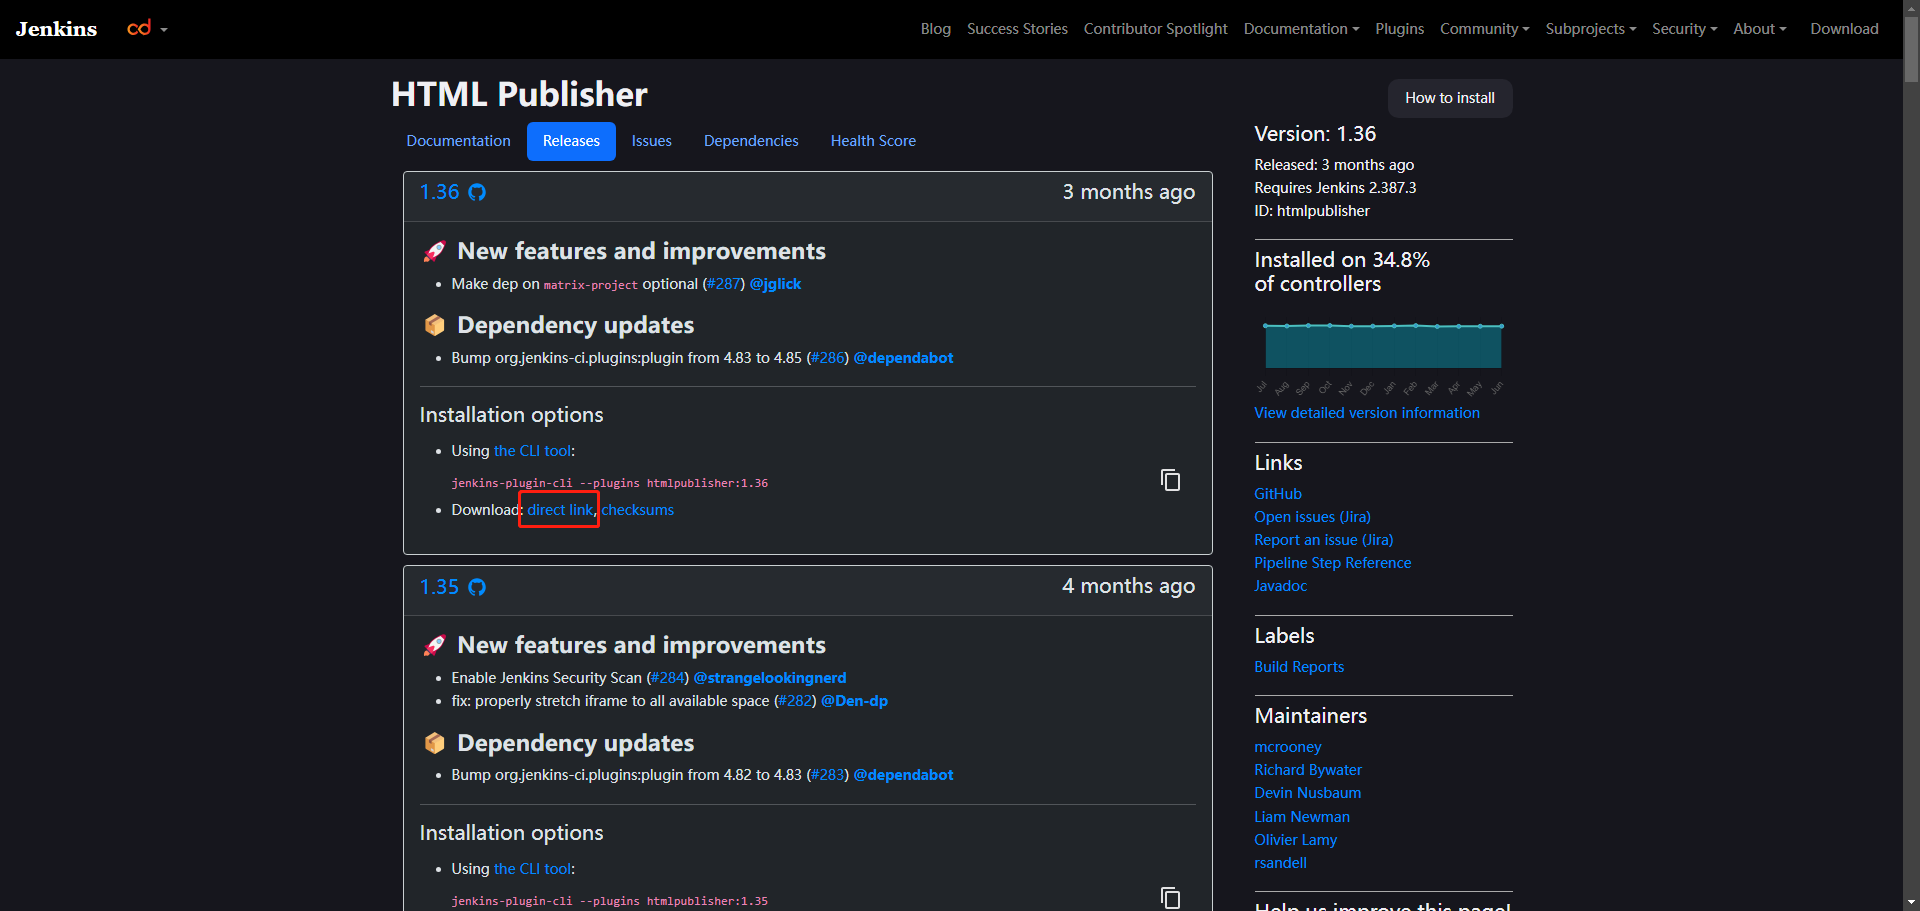Viewport: 1920px width, 911px height.
Task: View the Health Score tab
Action: pyautogui.click(x=873, y=141)
